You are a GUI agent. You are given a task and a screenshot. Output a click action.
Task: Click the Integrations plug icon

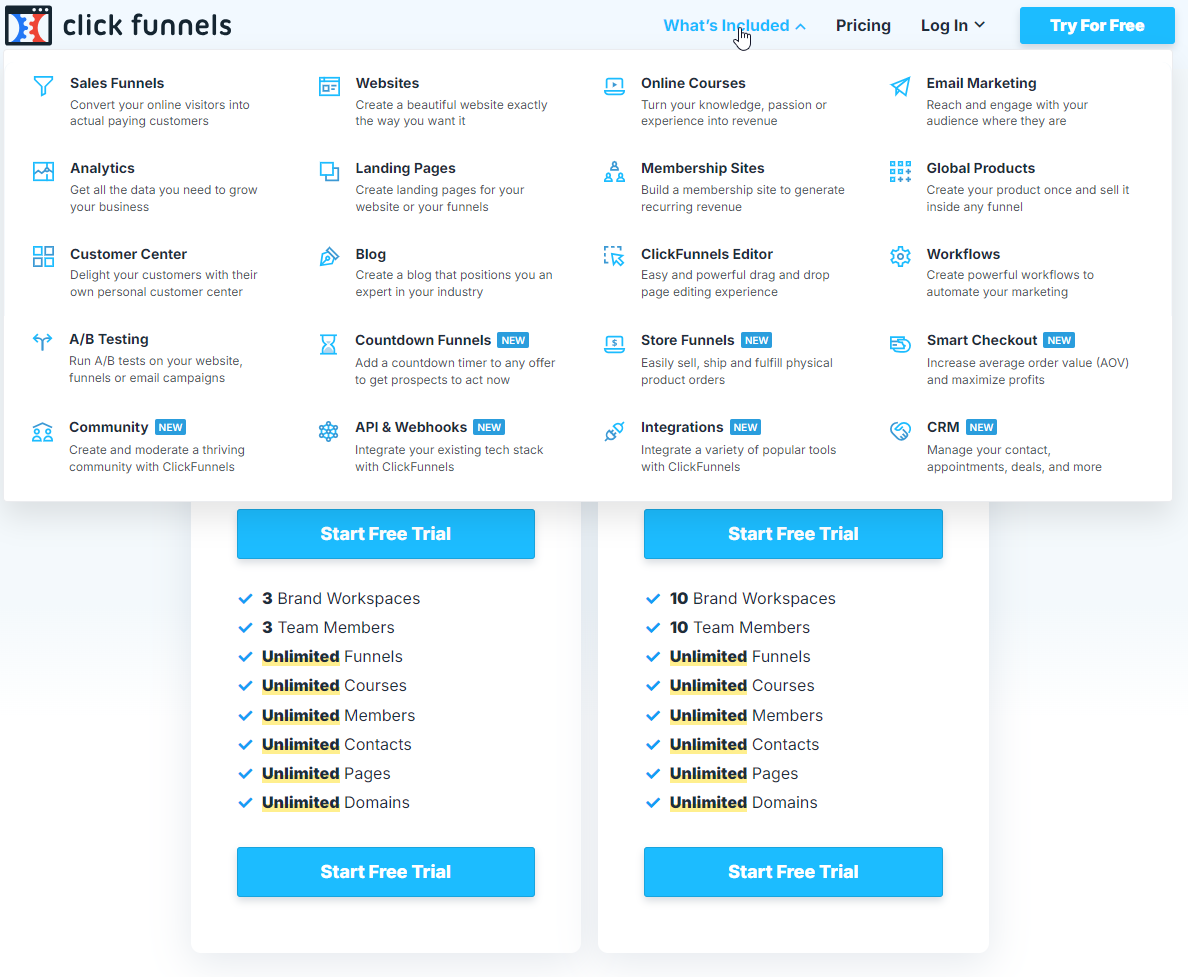pyautogui.click(x=614, y=431)
